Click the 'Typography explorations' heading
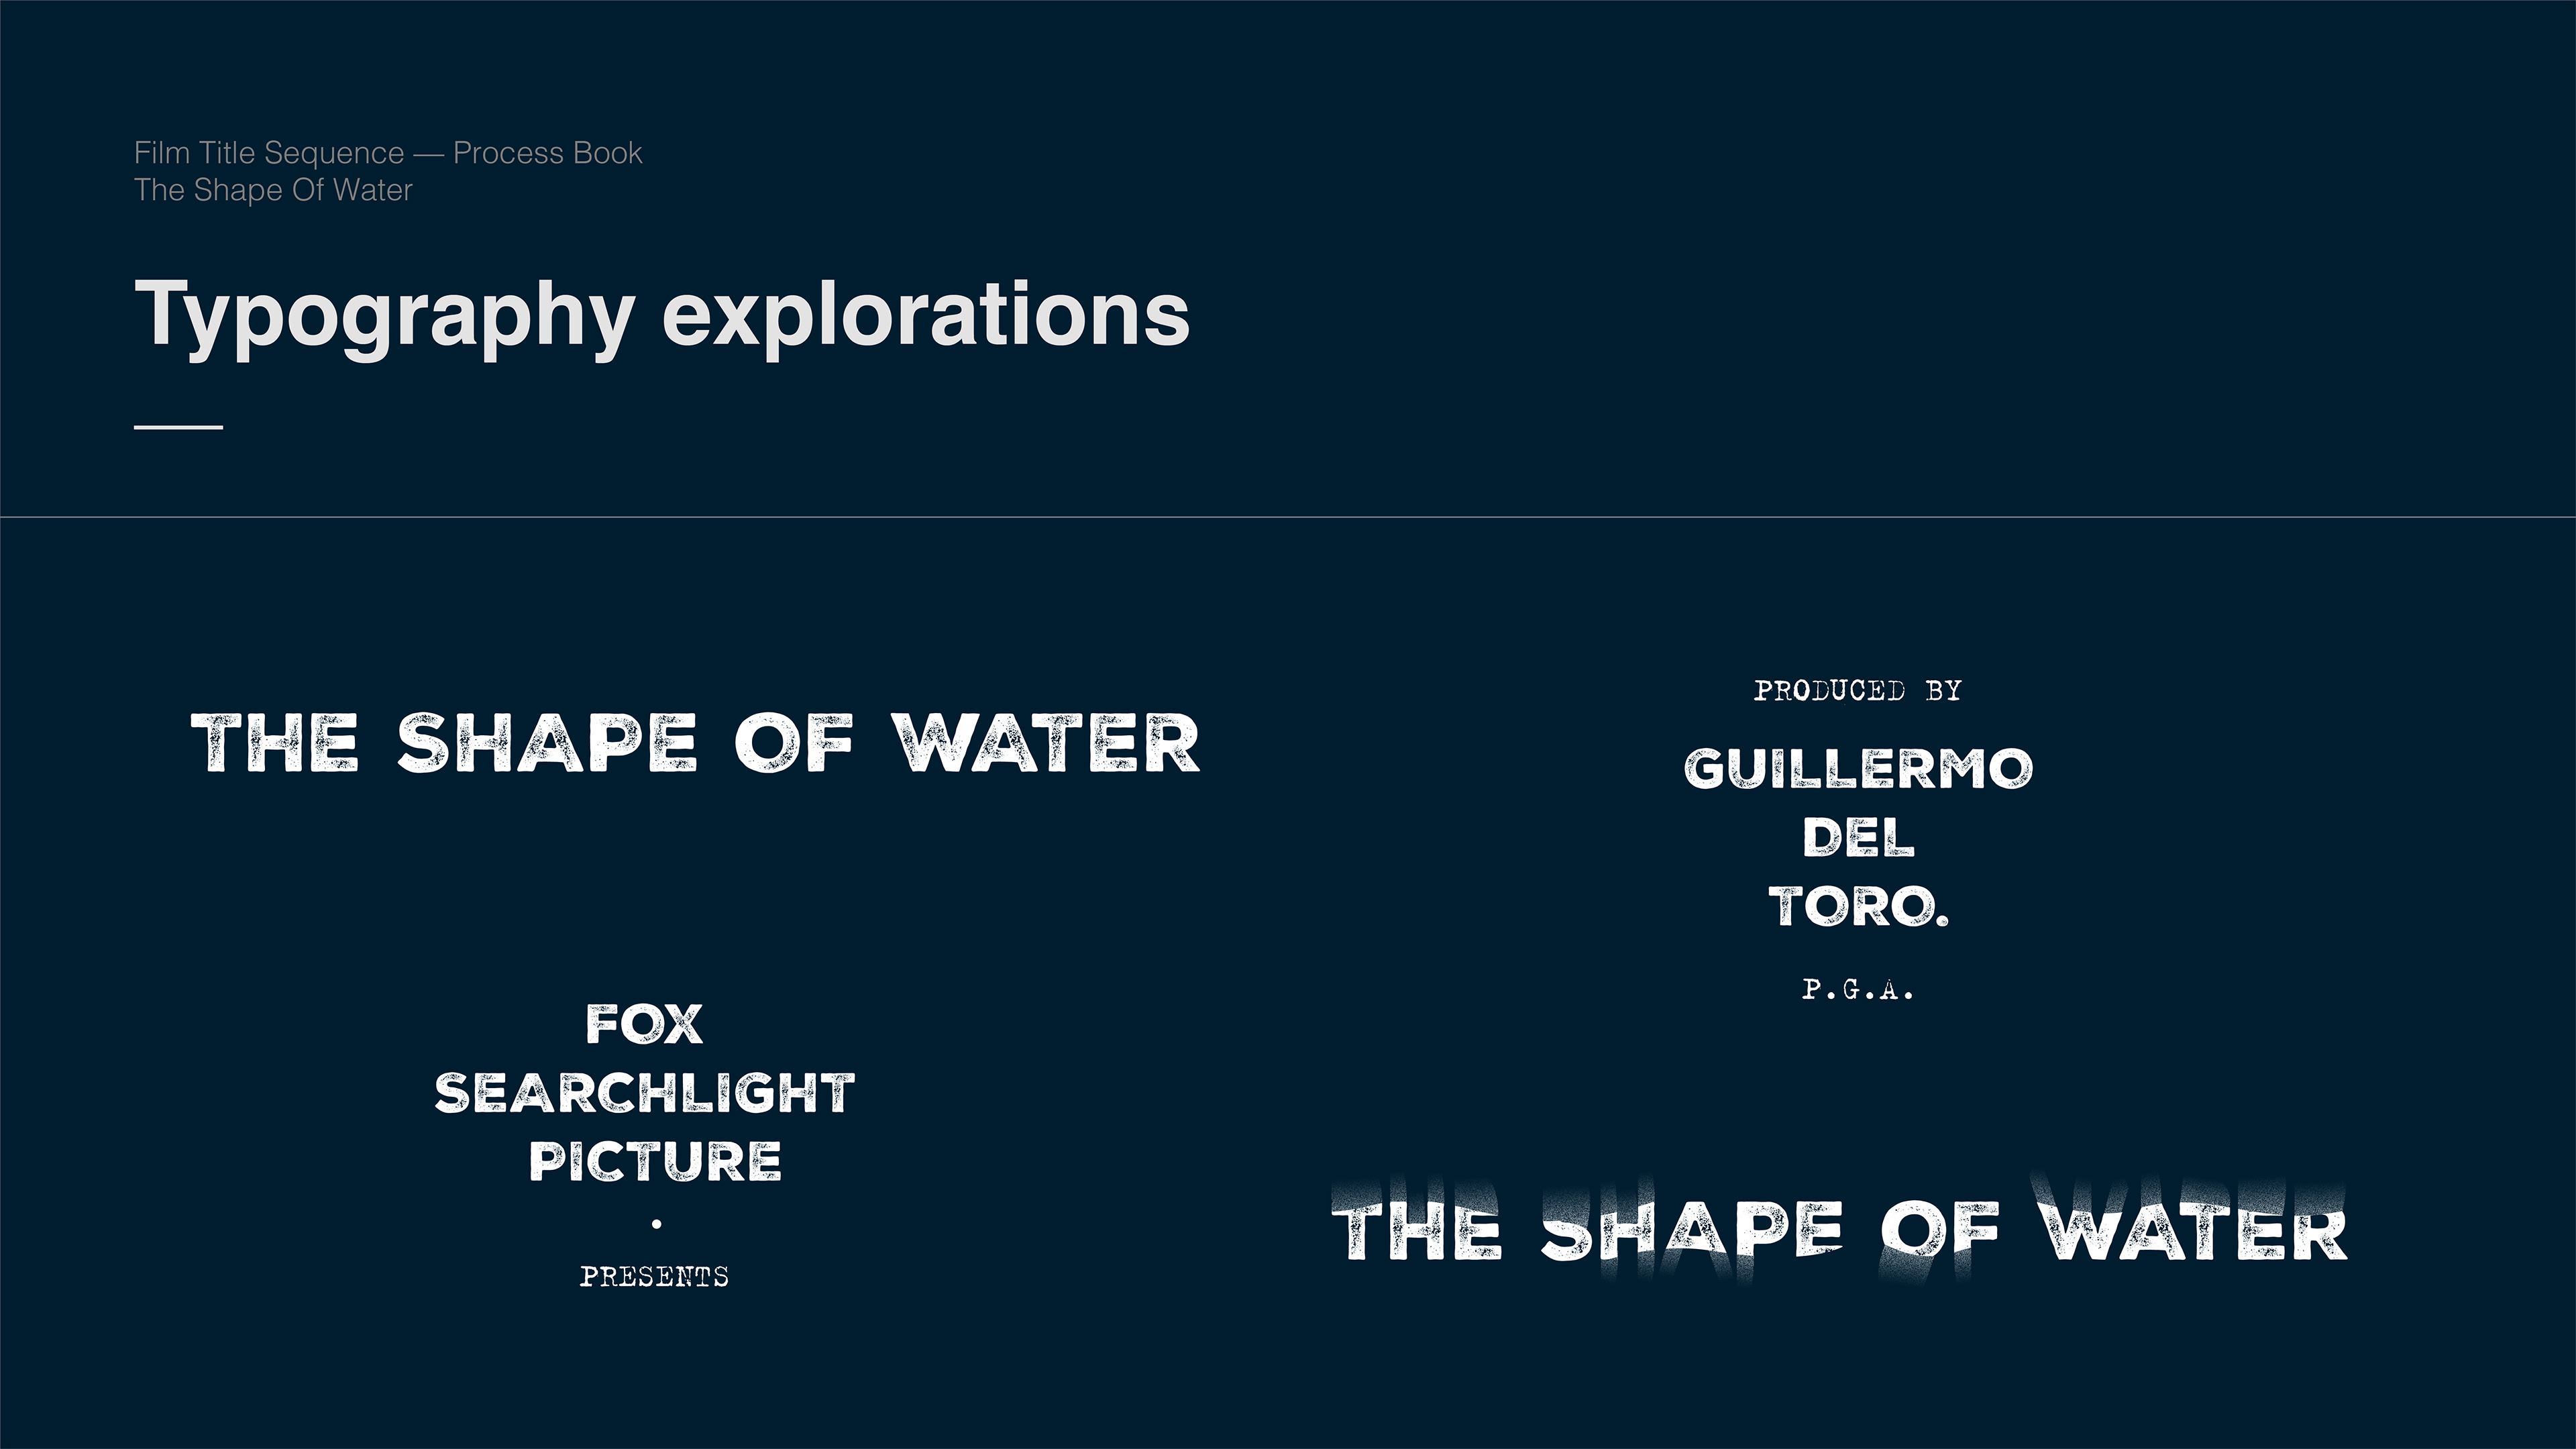The width and height of the screenshot is (2576, 1449). [662, 316]
